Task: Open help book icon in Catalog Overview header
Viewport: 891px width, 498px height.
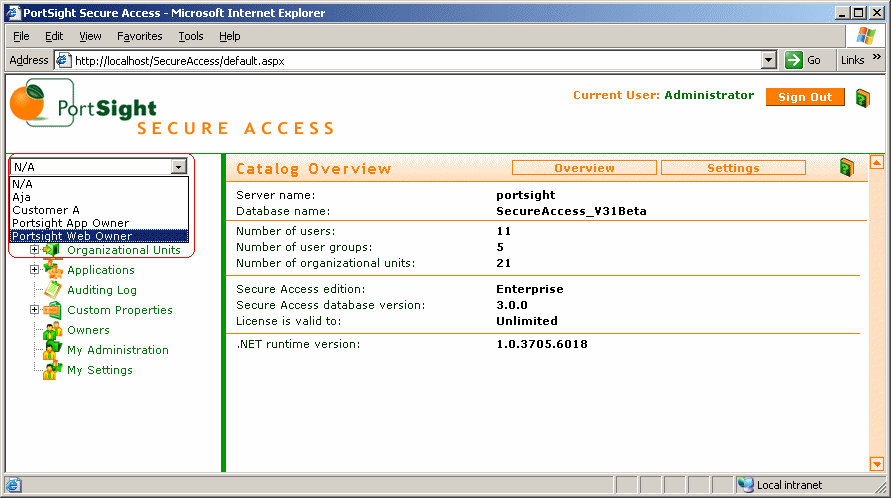Action: click(x=846, y=168)
